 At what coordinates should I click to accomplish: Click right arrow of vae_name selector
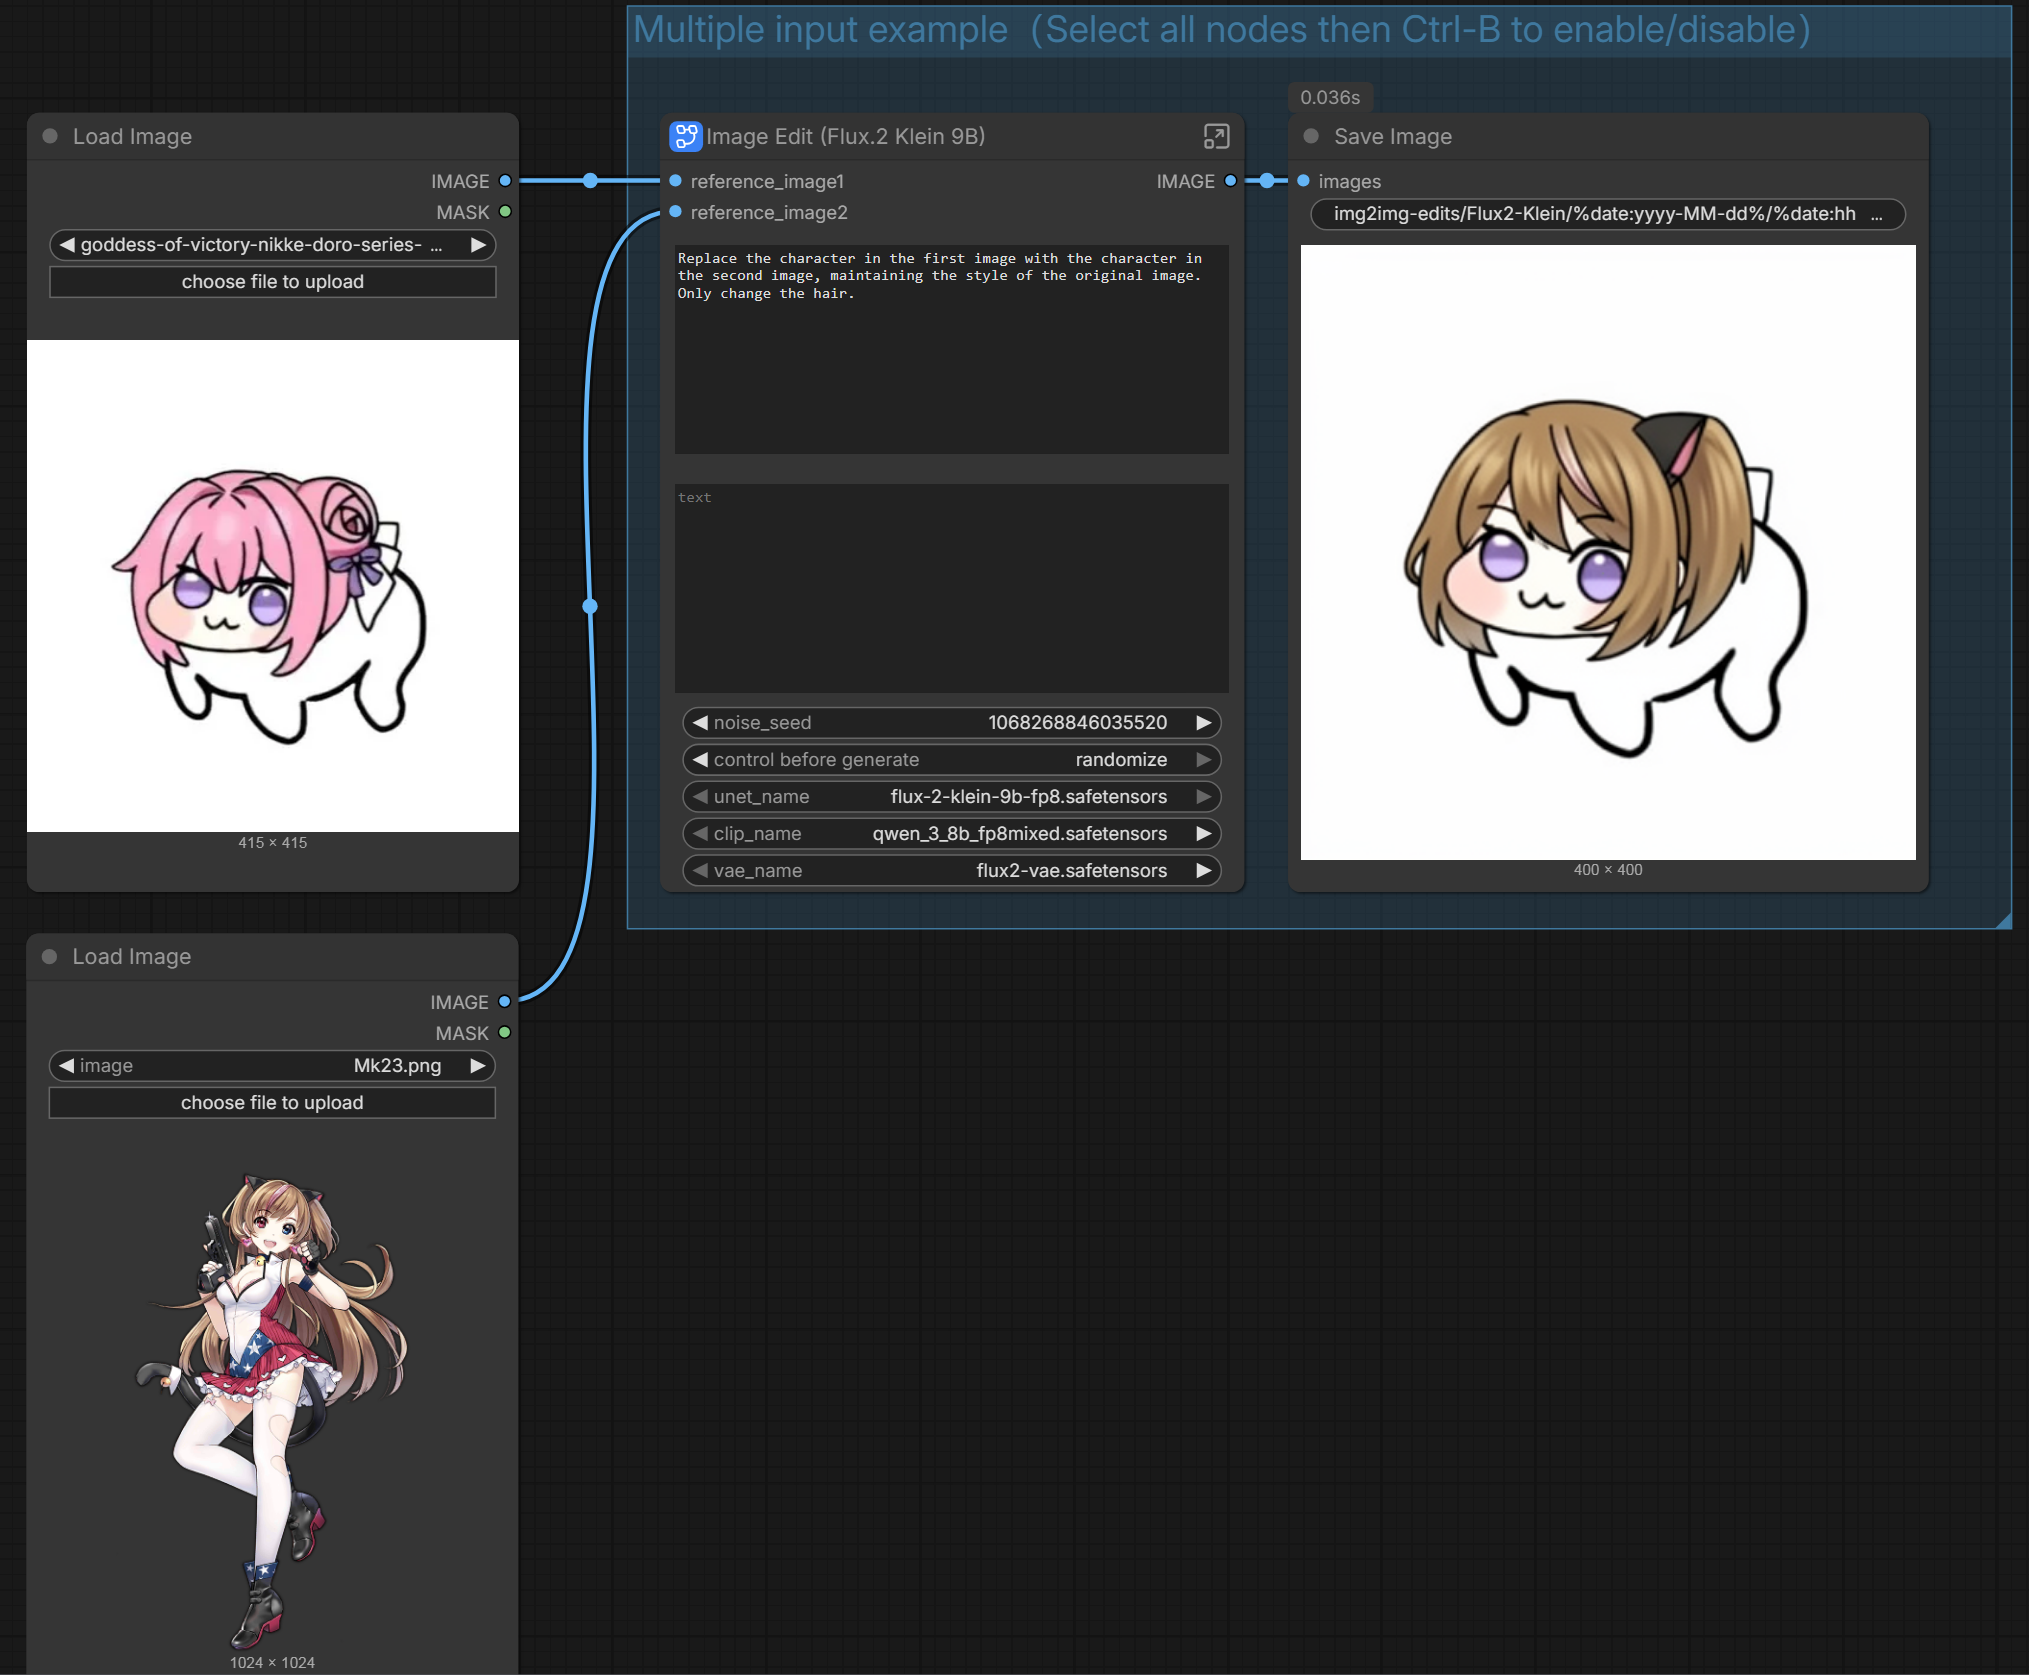1203,870
